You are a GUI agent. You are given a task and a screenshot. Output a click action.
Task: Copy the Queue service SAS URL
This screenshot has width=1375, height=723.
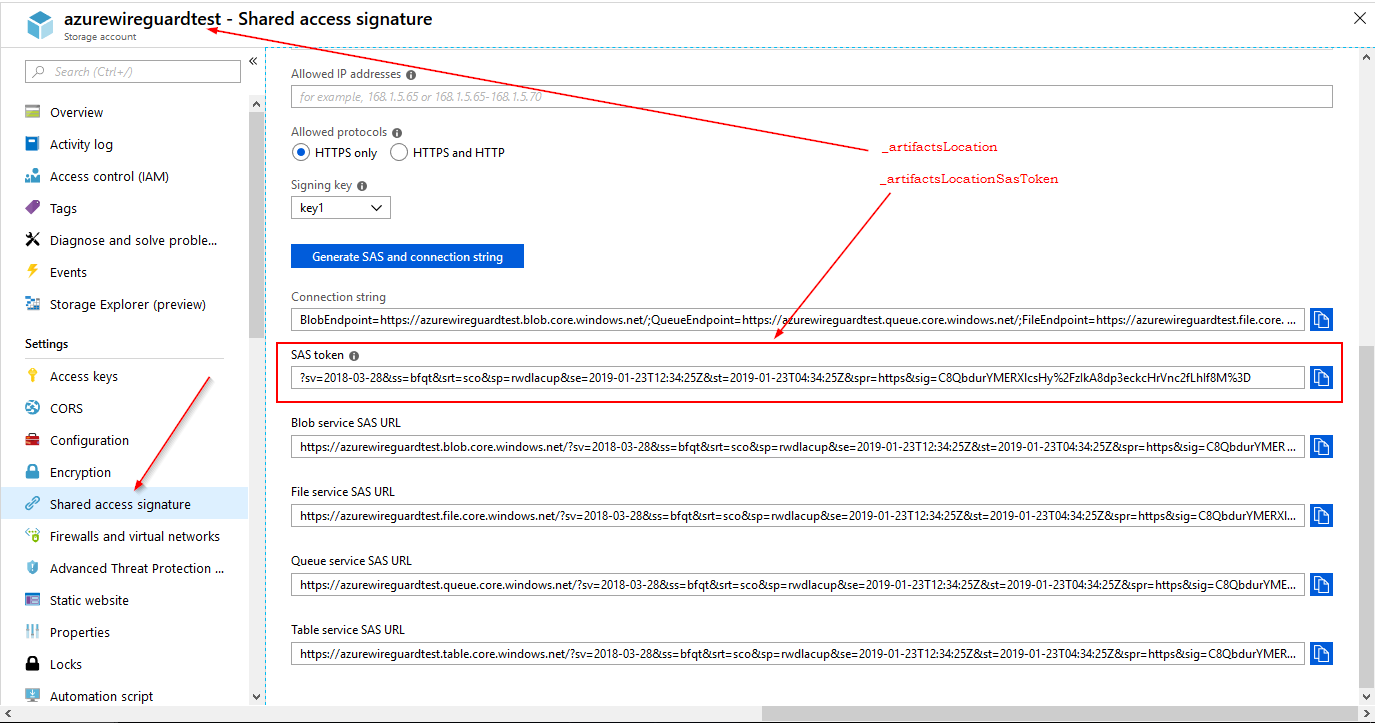pyautogui.click(x=1322, y=584)
